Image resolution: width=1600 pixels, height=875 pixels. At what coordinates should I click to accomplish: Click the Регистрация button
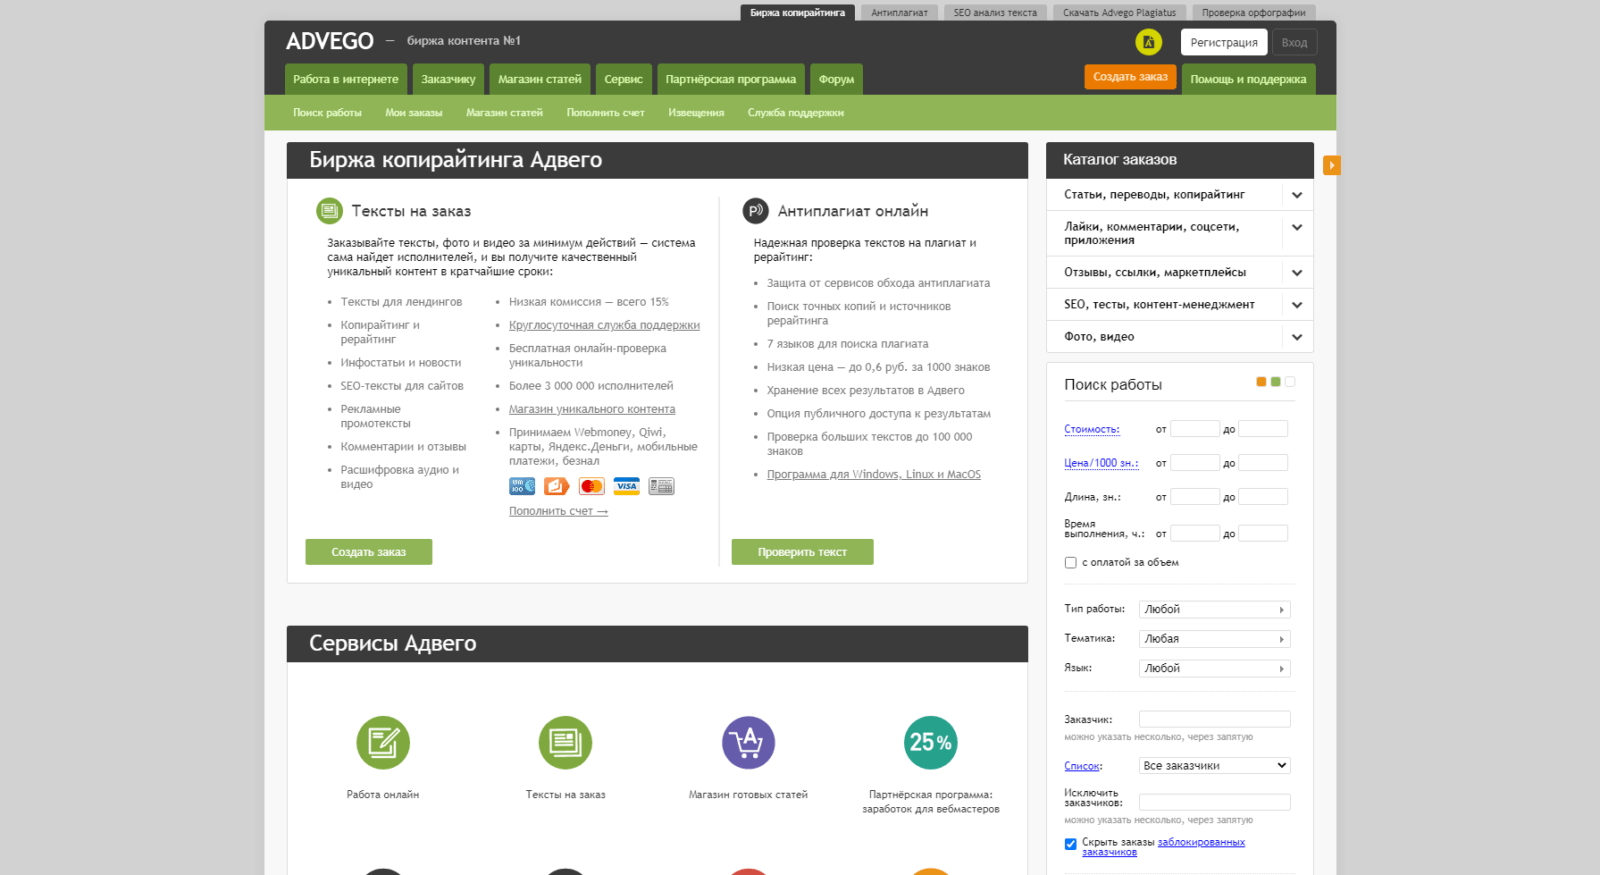click(x=1224, y=42)
